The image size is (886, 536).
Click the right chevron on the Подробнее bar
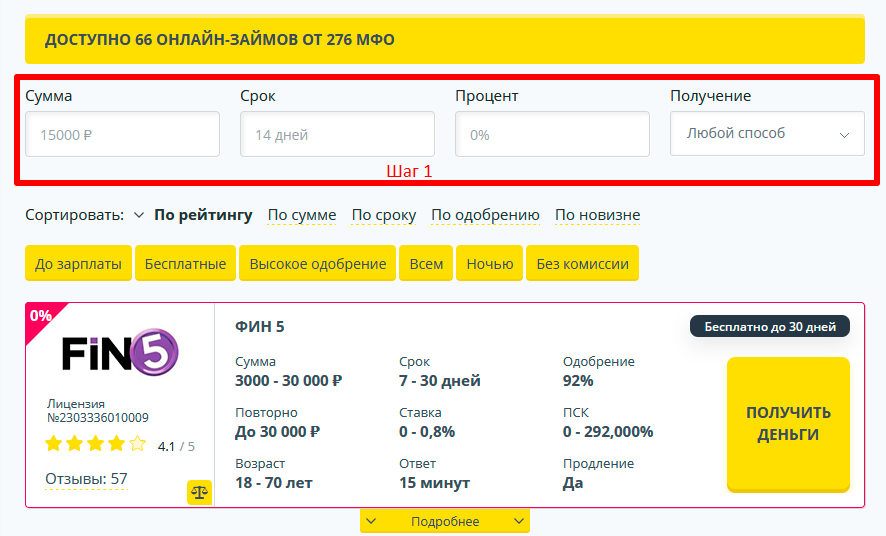coord(518,521)
